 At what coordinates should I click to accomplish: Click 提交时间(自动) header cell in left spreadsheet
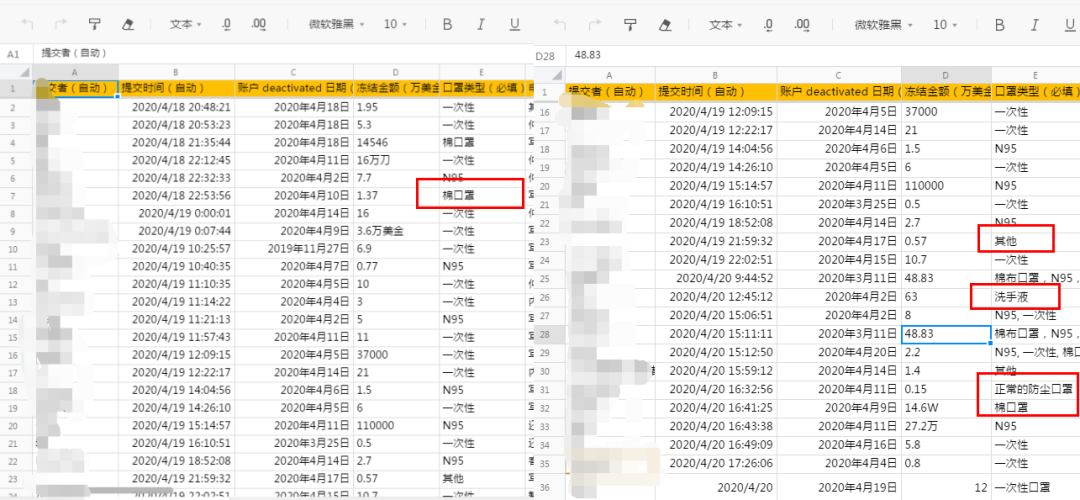tap(176, 88)
